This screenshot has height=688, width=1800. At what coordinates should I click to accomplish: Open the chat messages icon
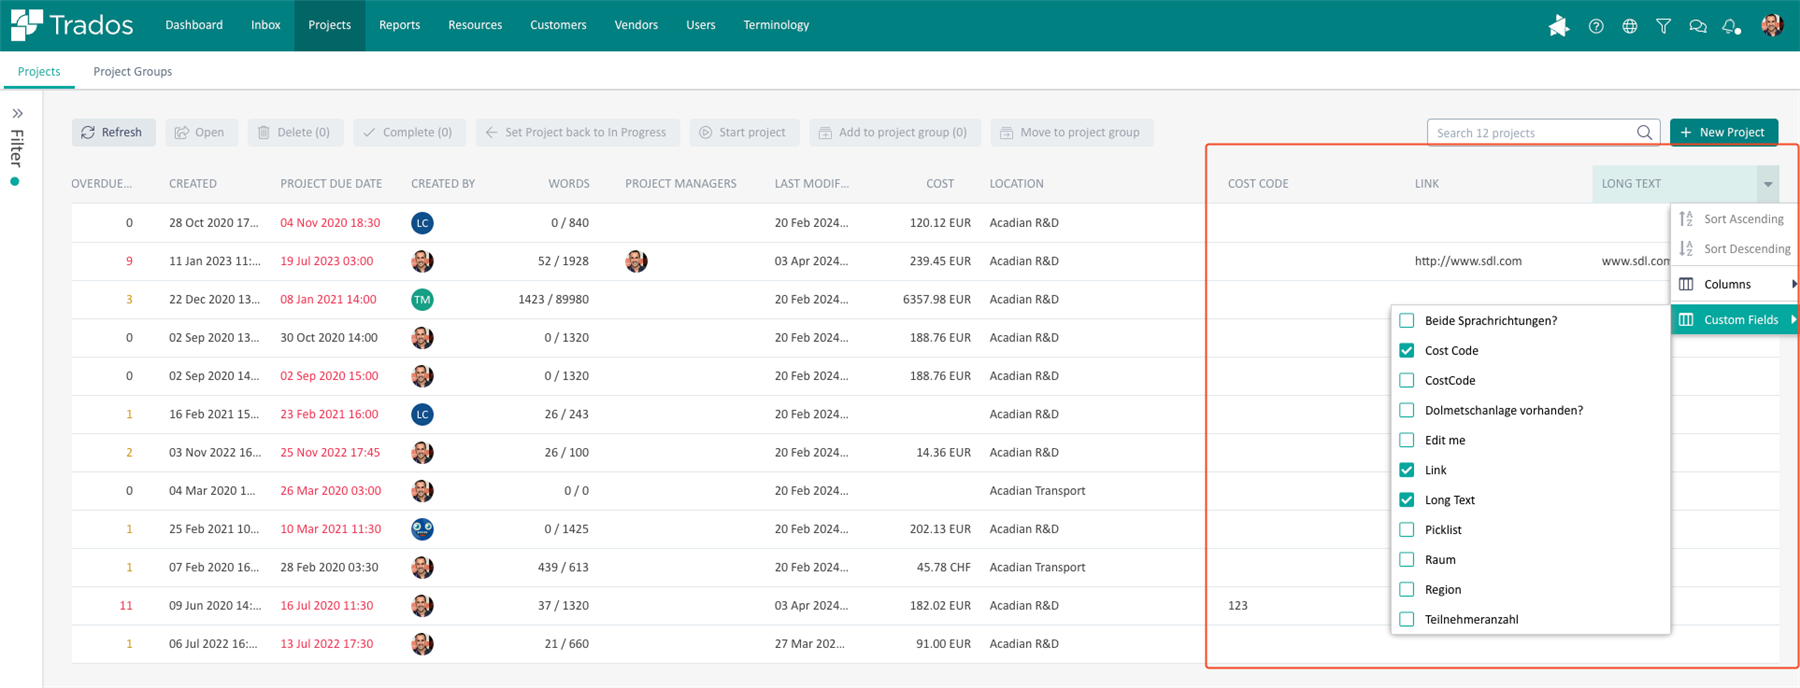(x=1697, y=27)
